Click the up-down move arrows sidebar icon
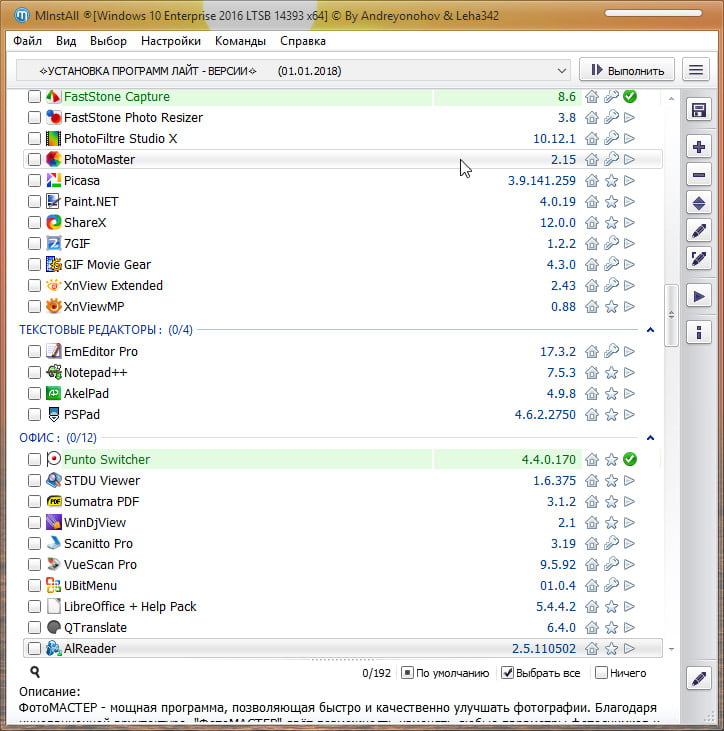Viewport: 724px width, 731px height. pyautogui.click(x=700, y=203)
